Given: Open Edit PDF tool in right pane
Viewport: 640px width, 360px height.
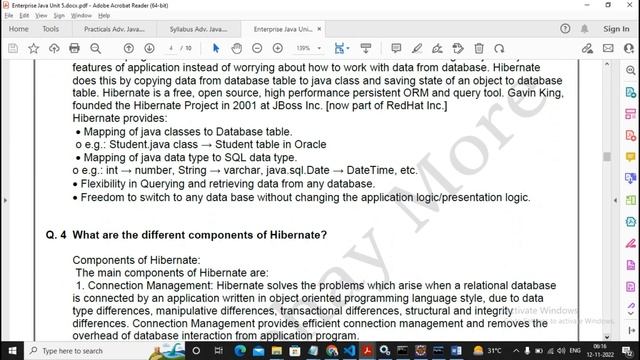Looking at the screenshot, I should [x=631, y=113].
